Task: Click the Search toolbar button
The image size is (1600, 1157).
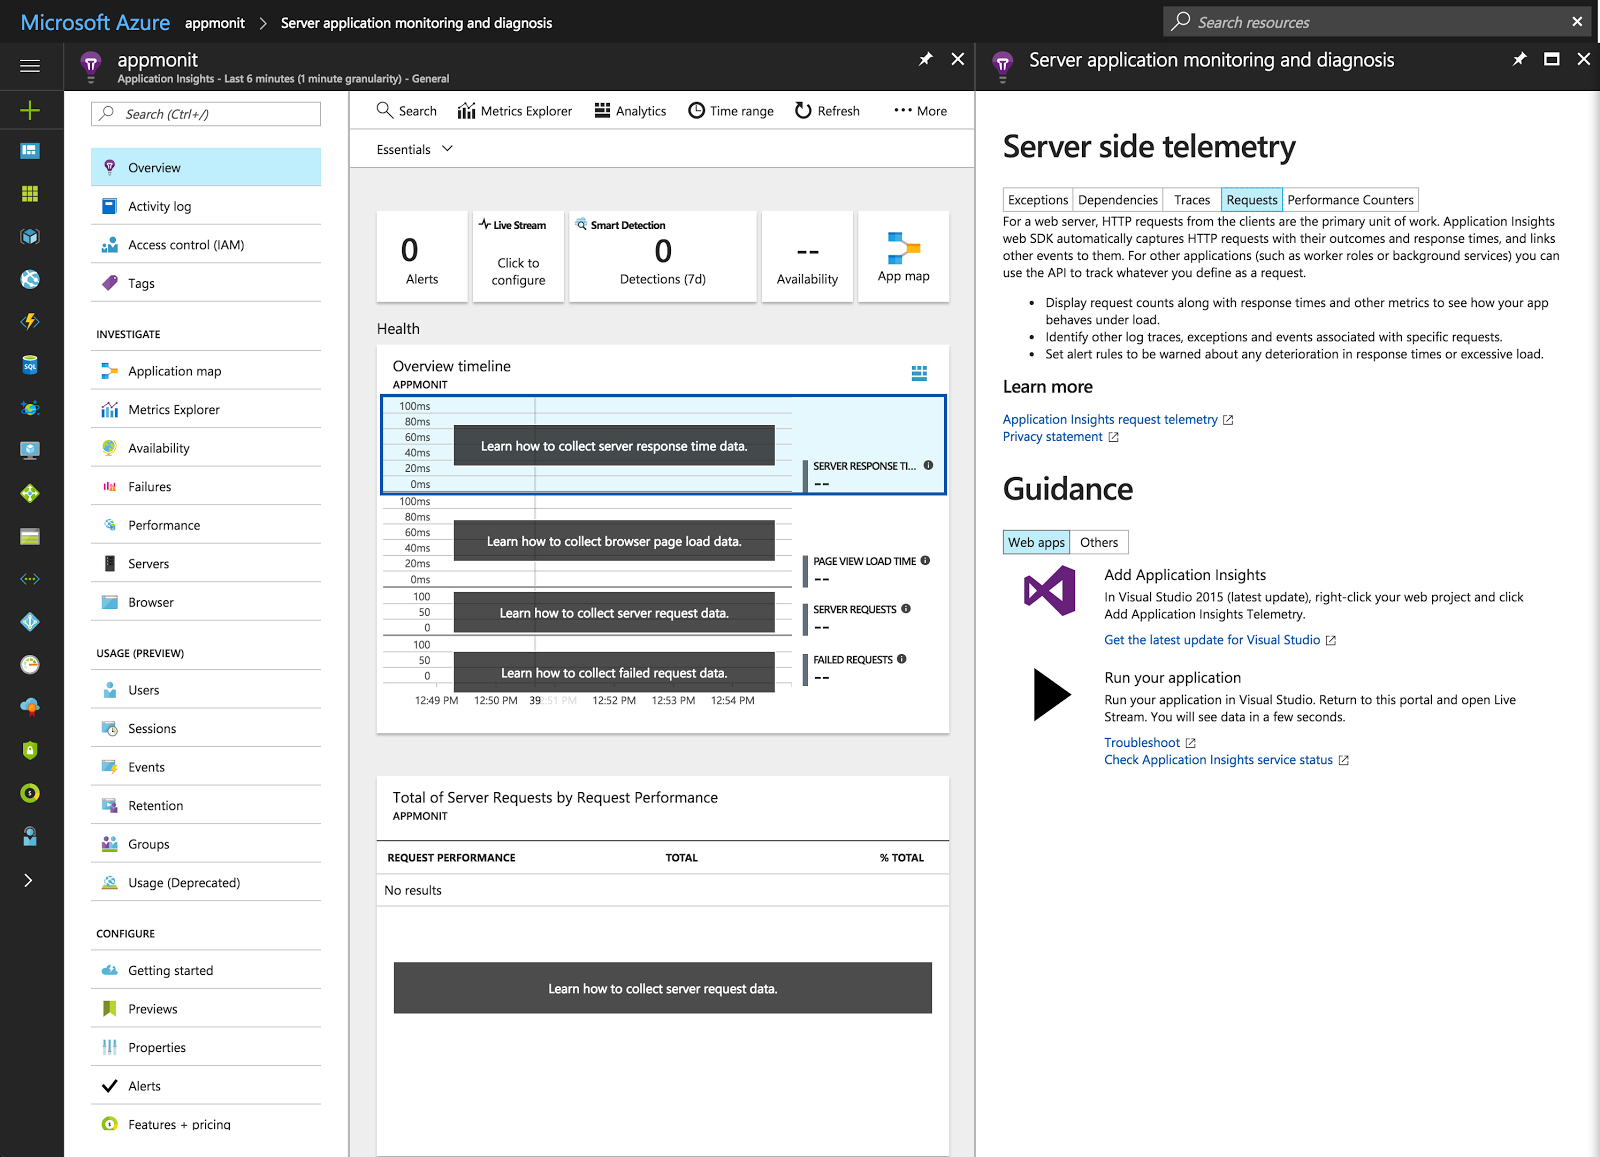Action: 407,111
